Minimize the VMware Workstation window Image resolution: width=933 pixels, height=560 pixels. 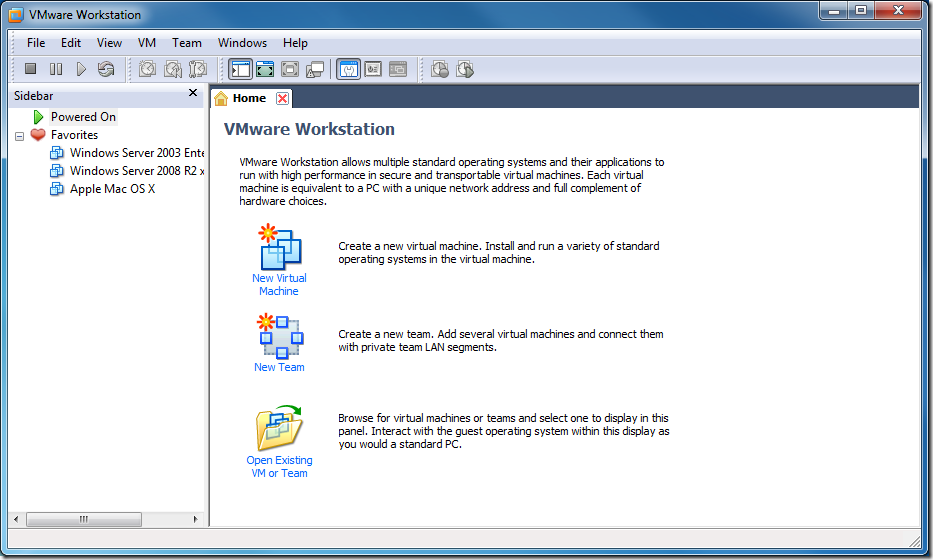[834, 11]
